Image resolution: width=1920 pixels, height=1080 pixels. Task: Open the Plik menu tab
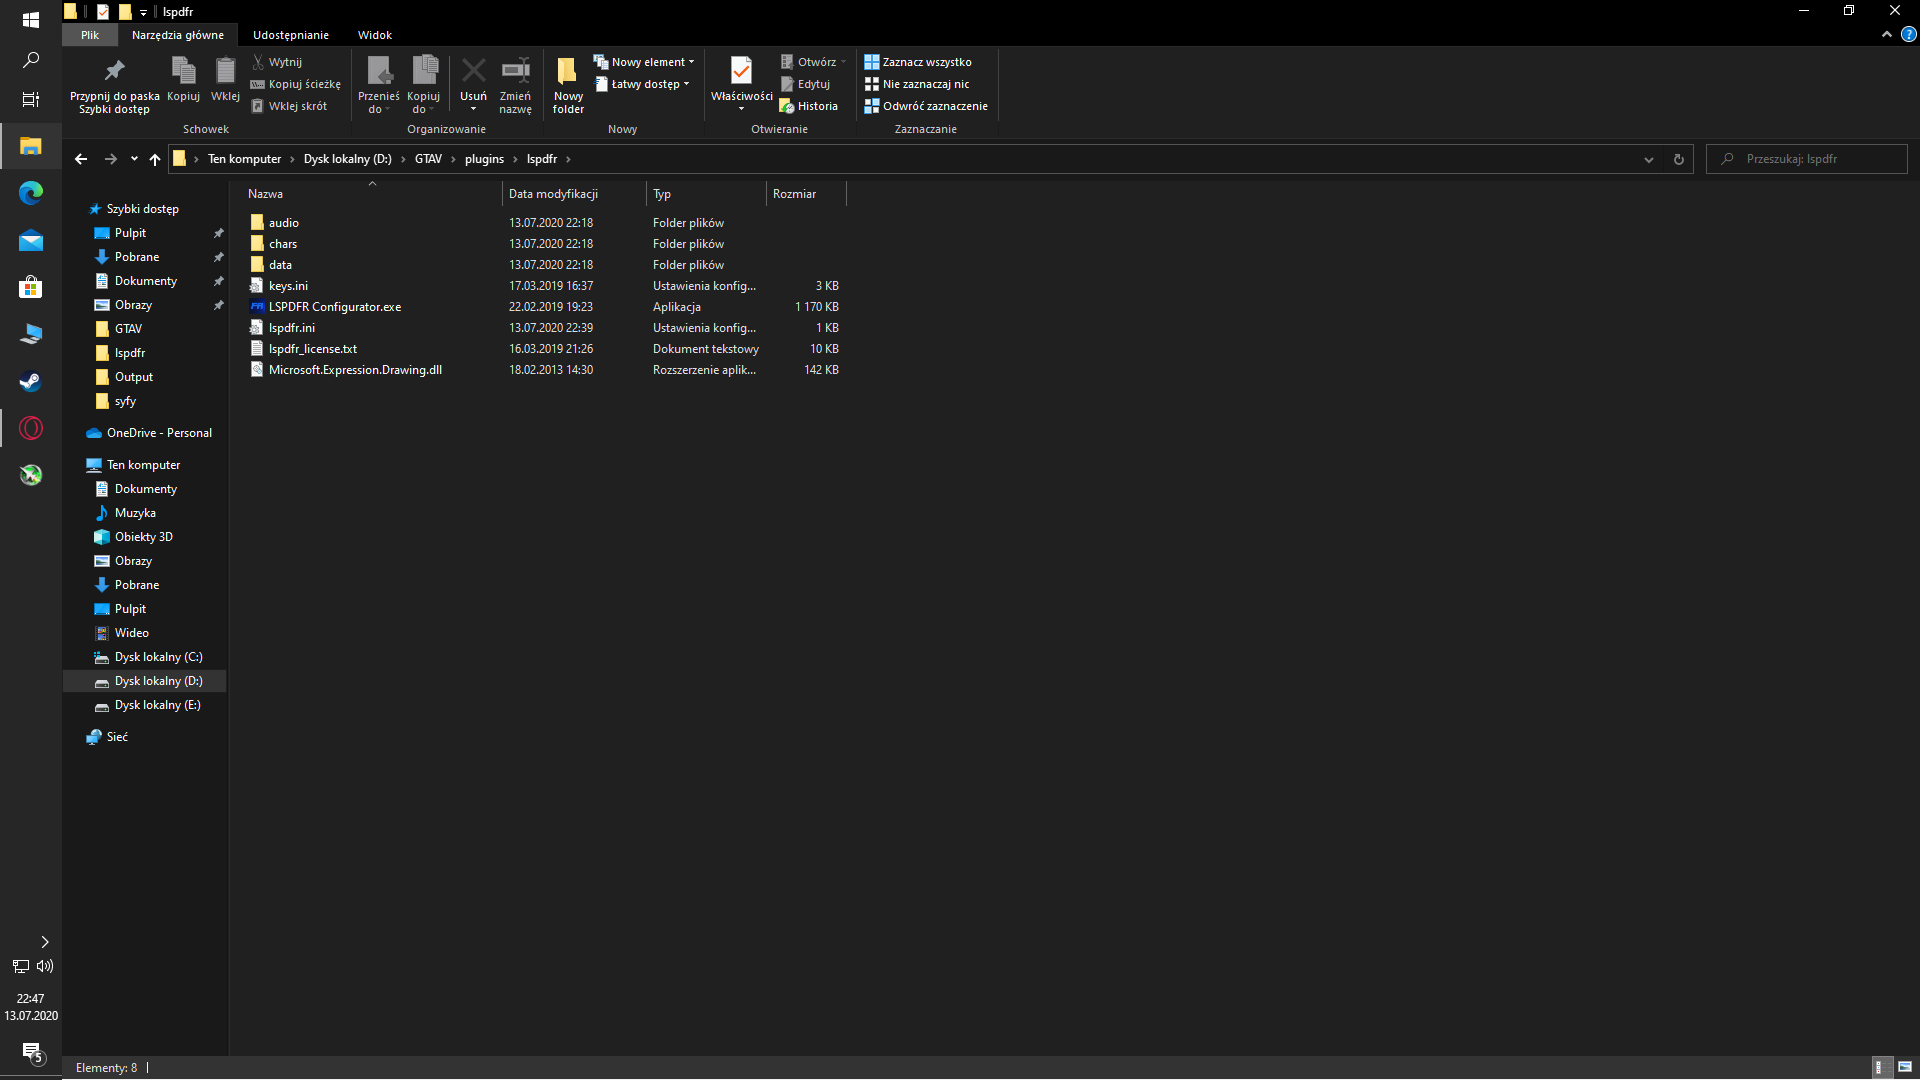(x=90, y=35)
